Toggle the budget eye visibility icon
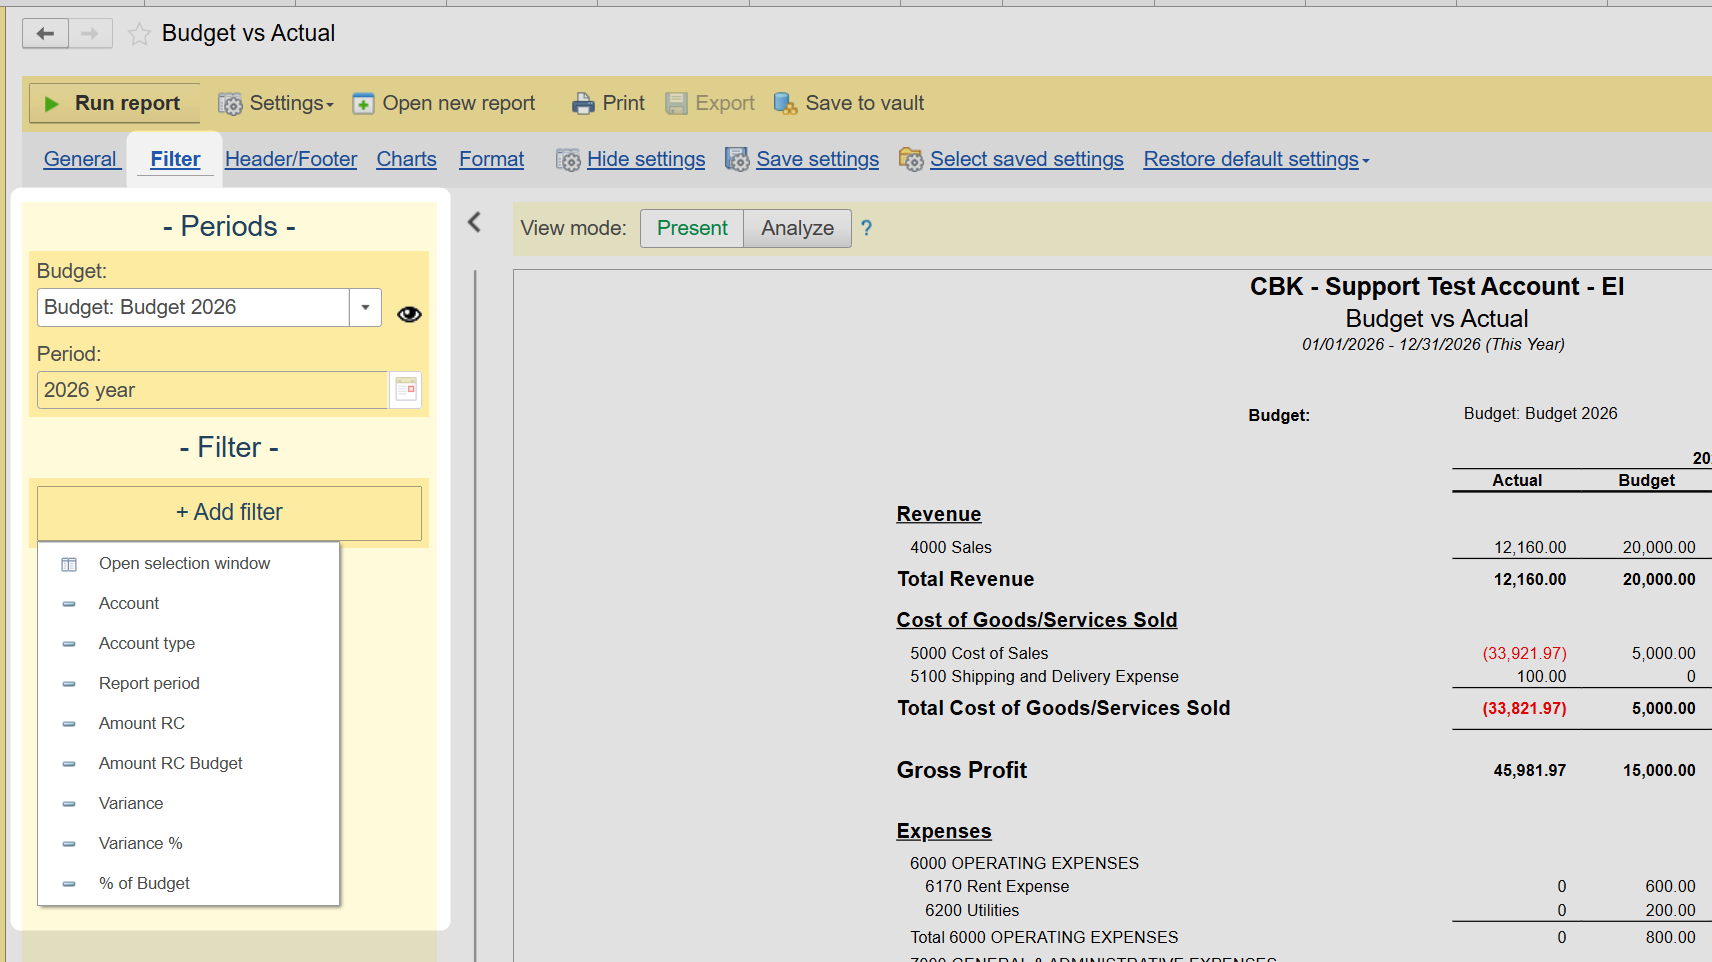The height and width of the screenshot is (962, 1712). click(x=409, y=314)
